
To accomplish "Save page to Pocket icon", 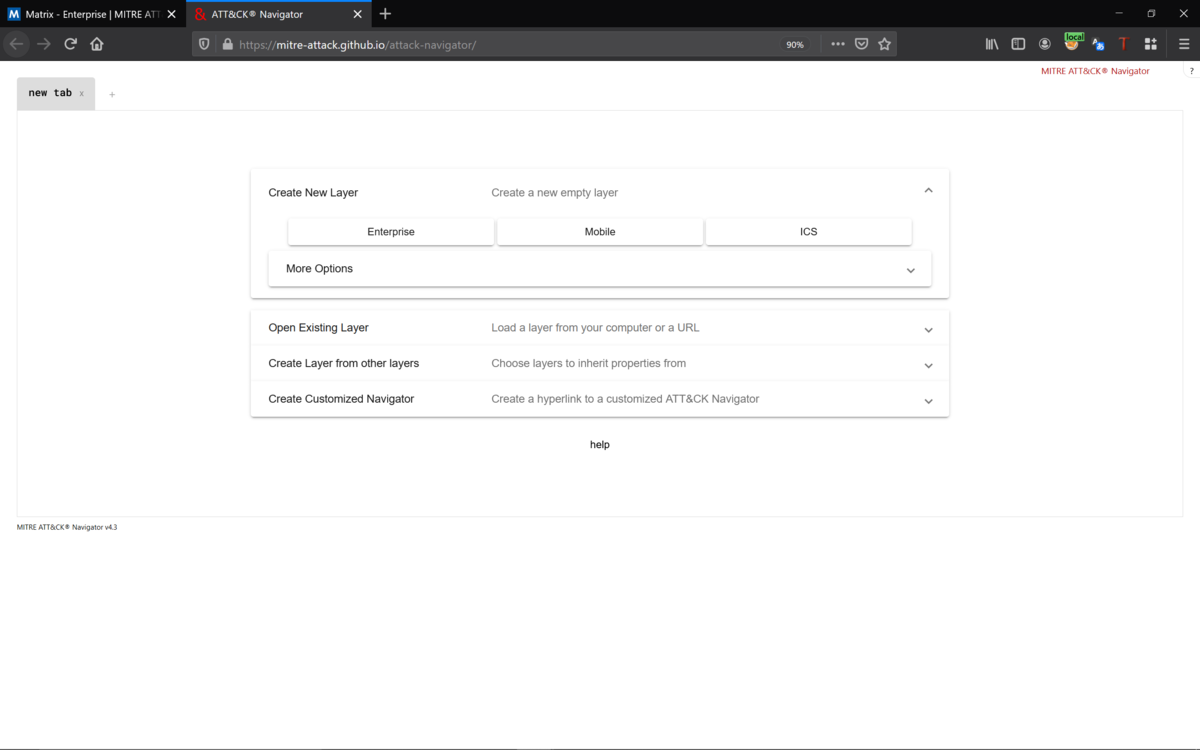I will pos(861,44).
